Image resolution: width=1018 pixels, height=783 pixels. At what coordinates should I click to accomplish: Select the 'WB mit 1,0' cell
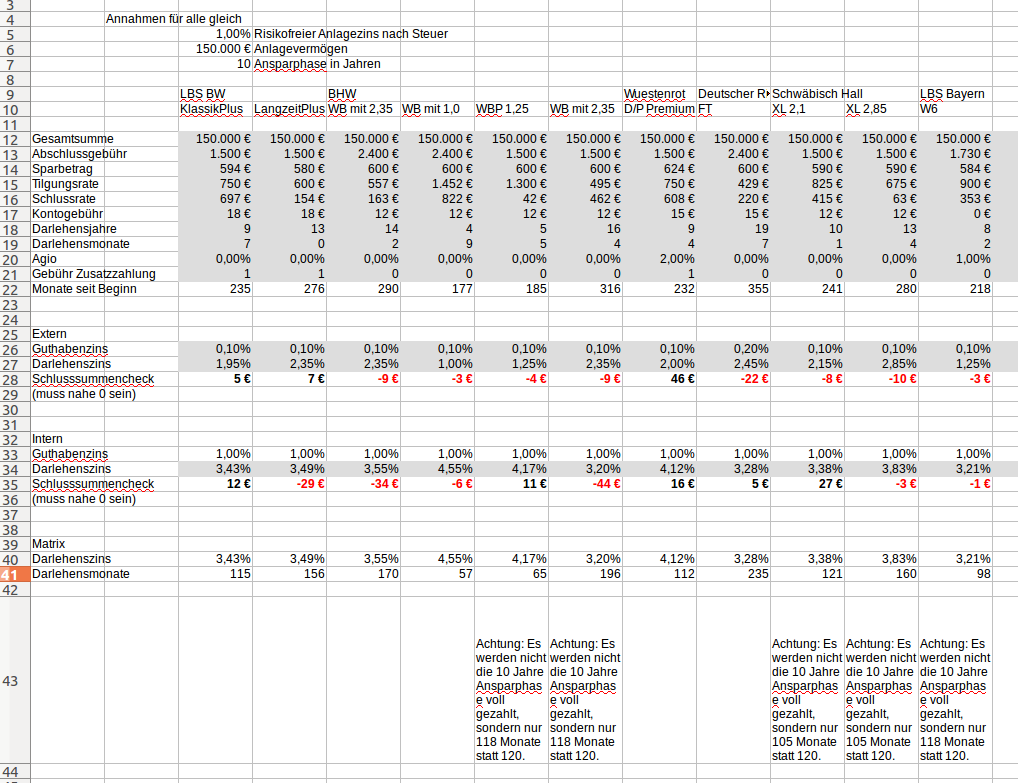click(438, 108)
